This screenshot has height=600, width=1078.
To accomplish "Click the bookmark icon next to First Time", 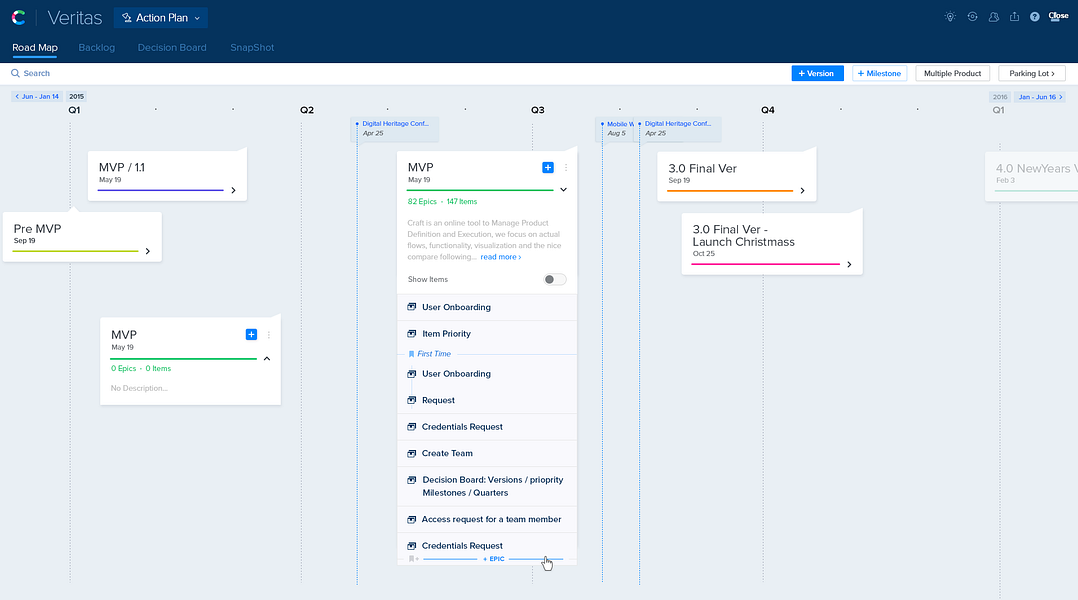I will [411, 354].
